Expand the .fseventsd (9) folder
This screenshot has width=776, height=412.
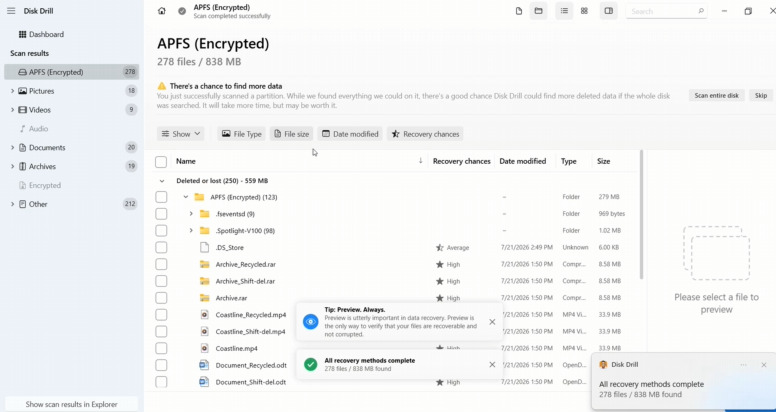(191, 214)
